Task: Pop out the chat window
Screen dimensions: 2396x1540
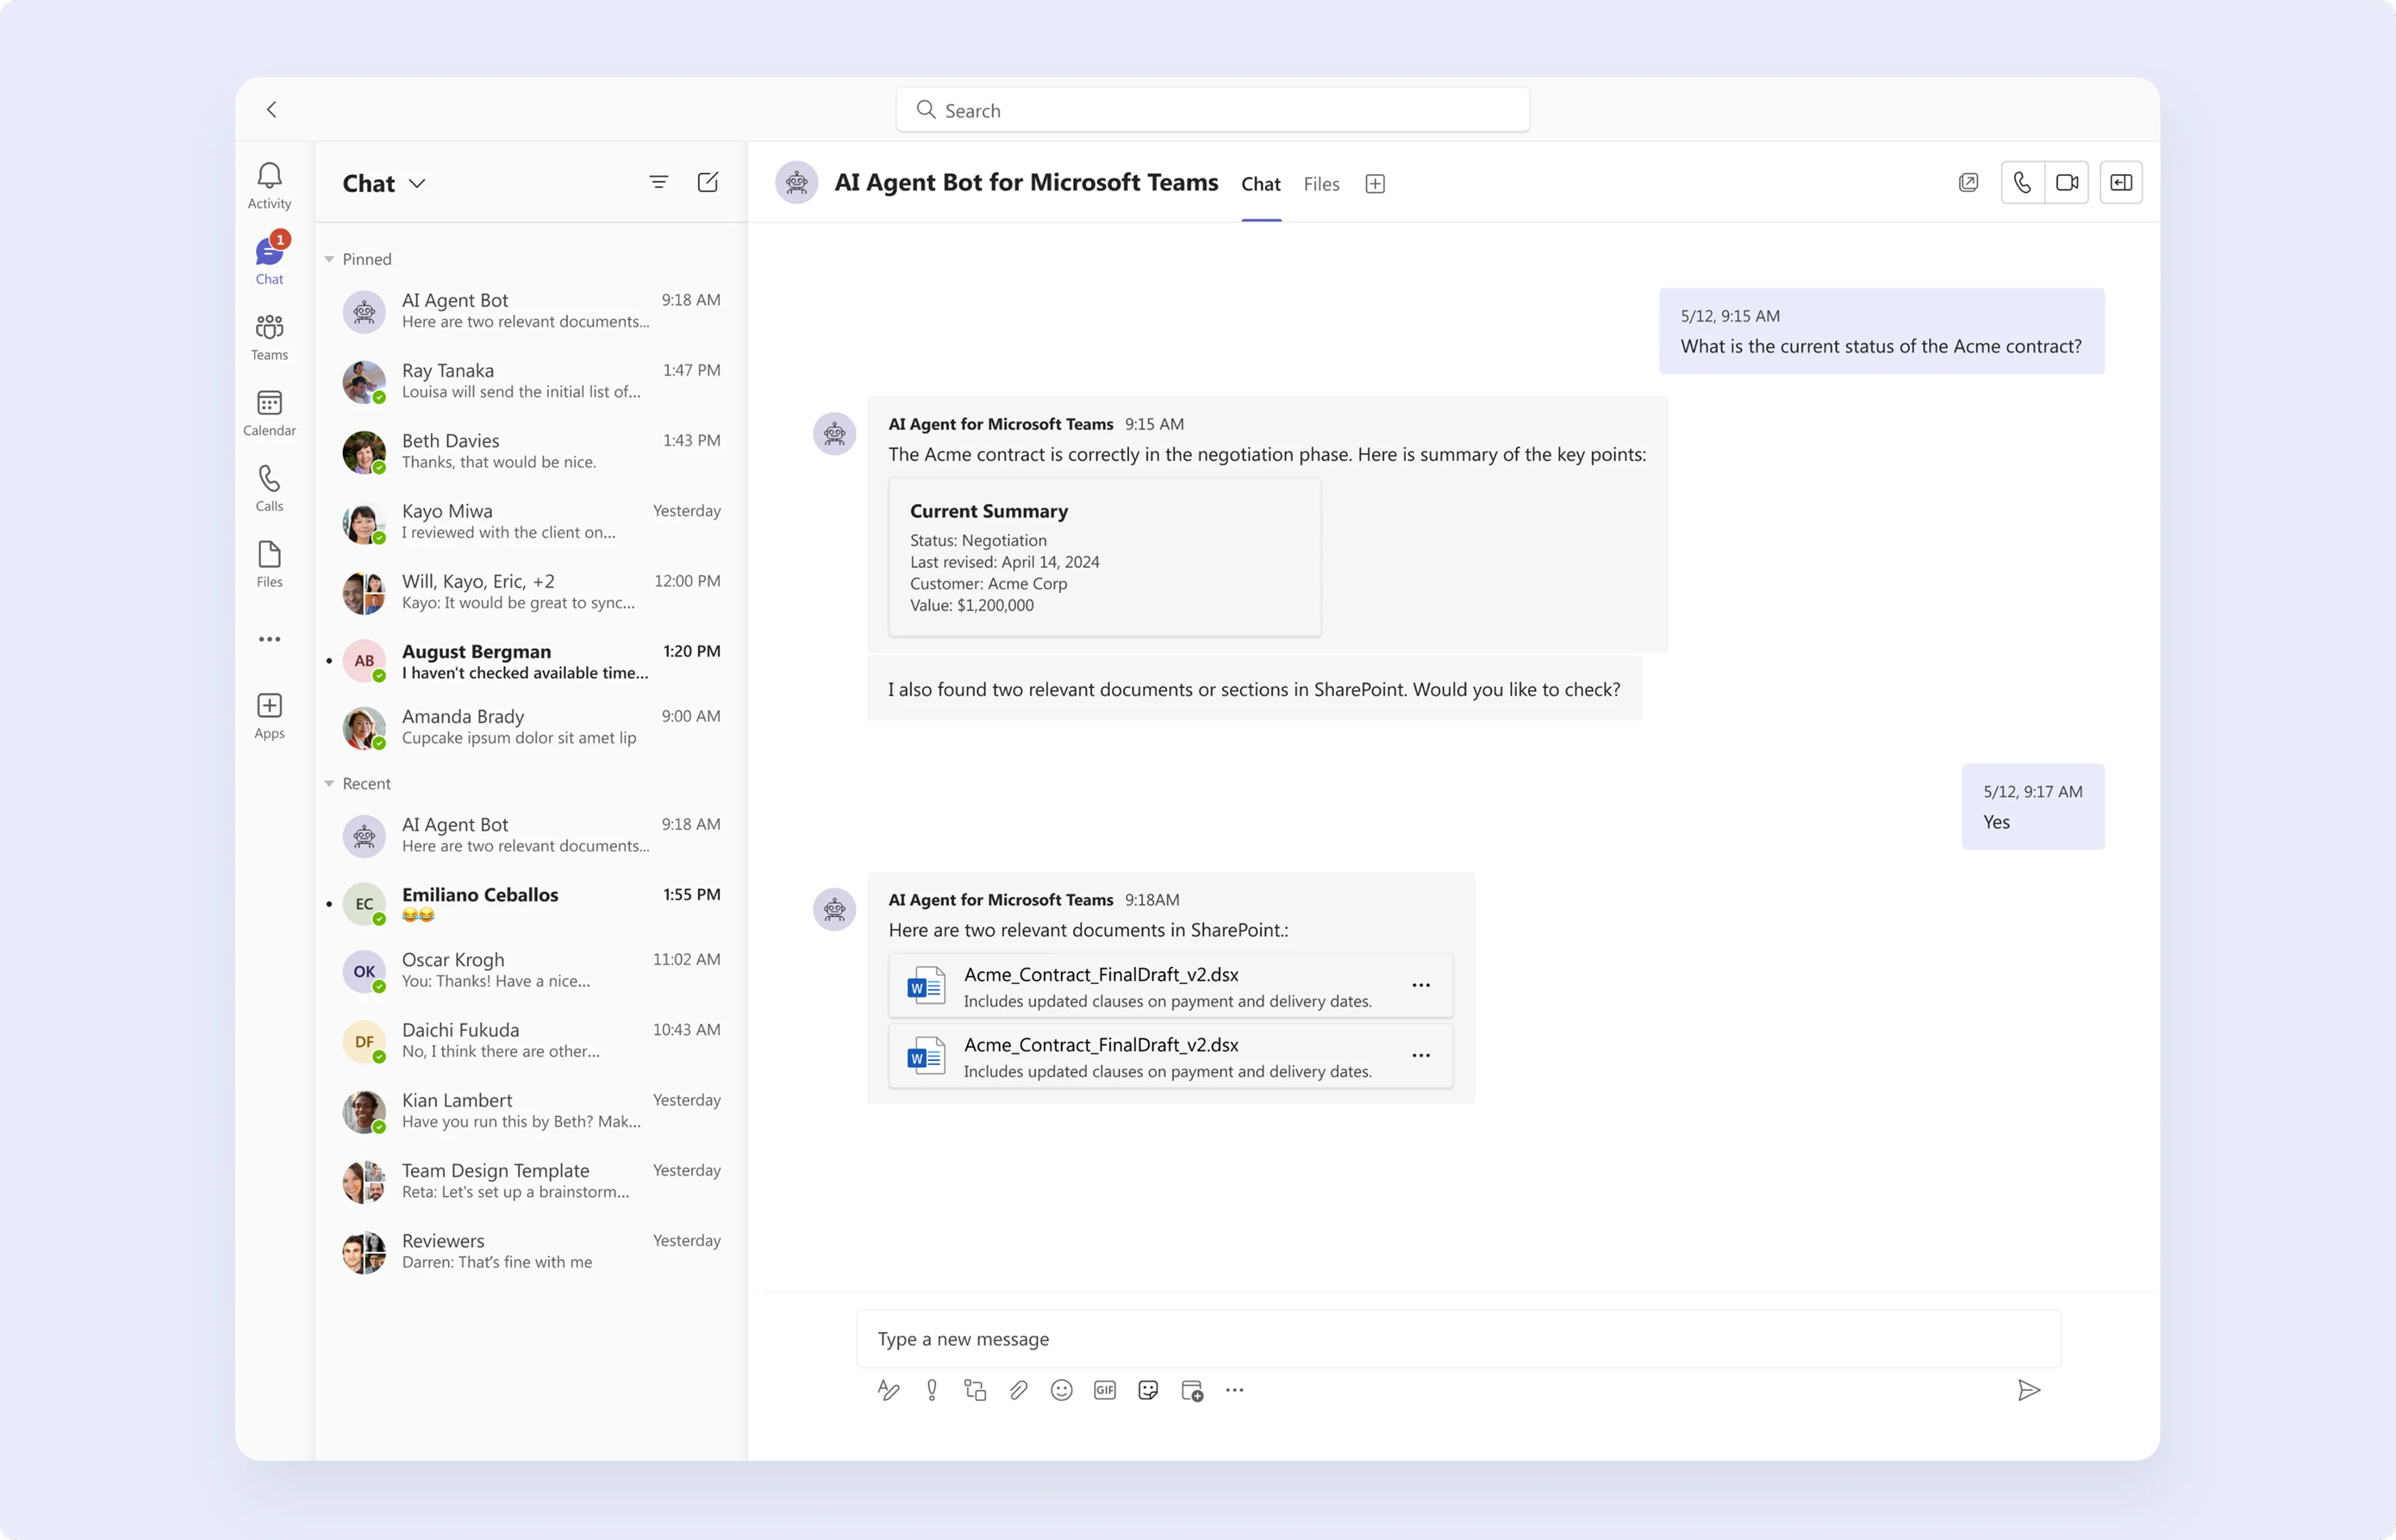Action: point(1968,182)
